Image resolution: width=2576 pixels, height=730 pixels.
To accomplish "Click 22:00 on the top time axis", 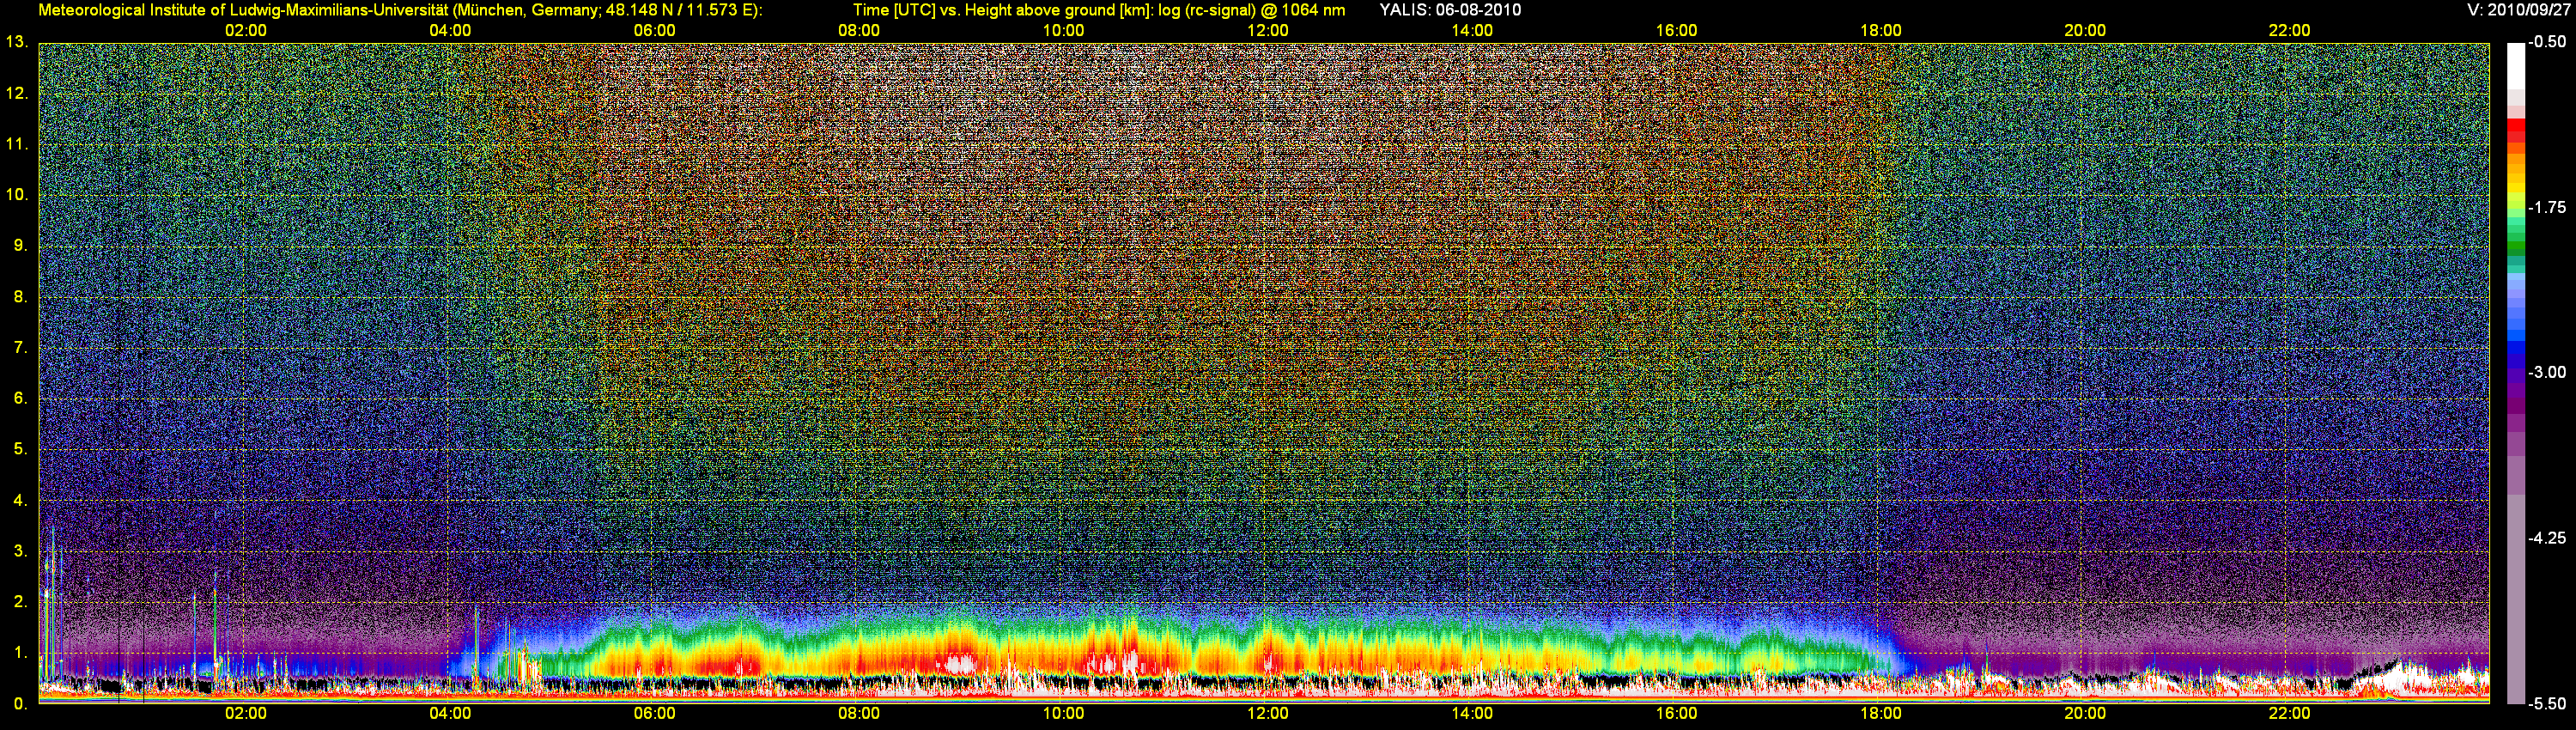I will (x=2289, y=30).
